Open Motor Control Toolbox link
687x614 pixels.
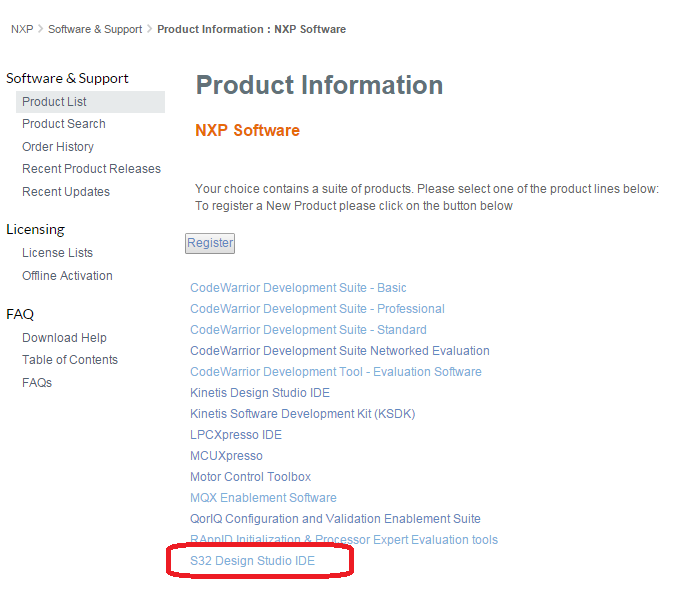[250, 477]
